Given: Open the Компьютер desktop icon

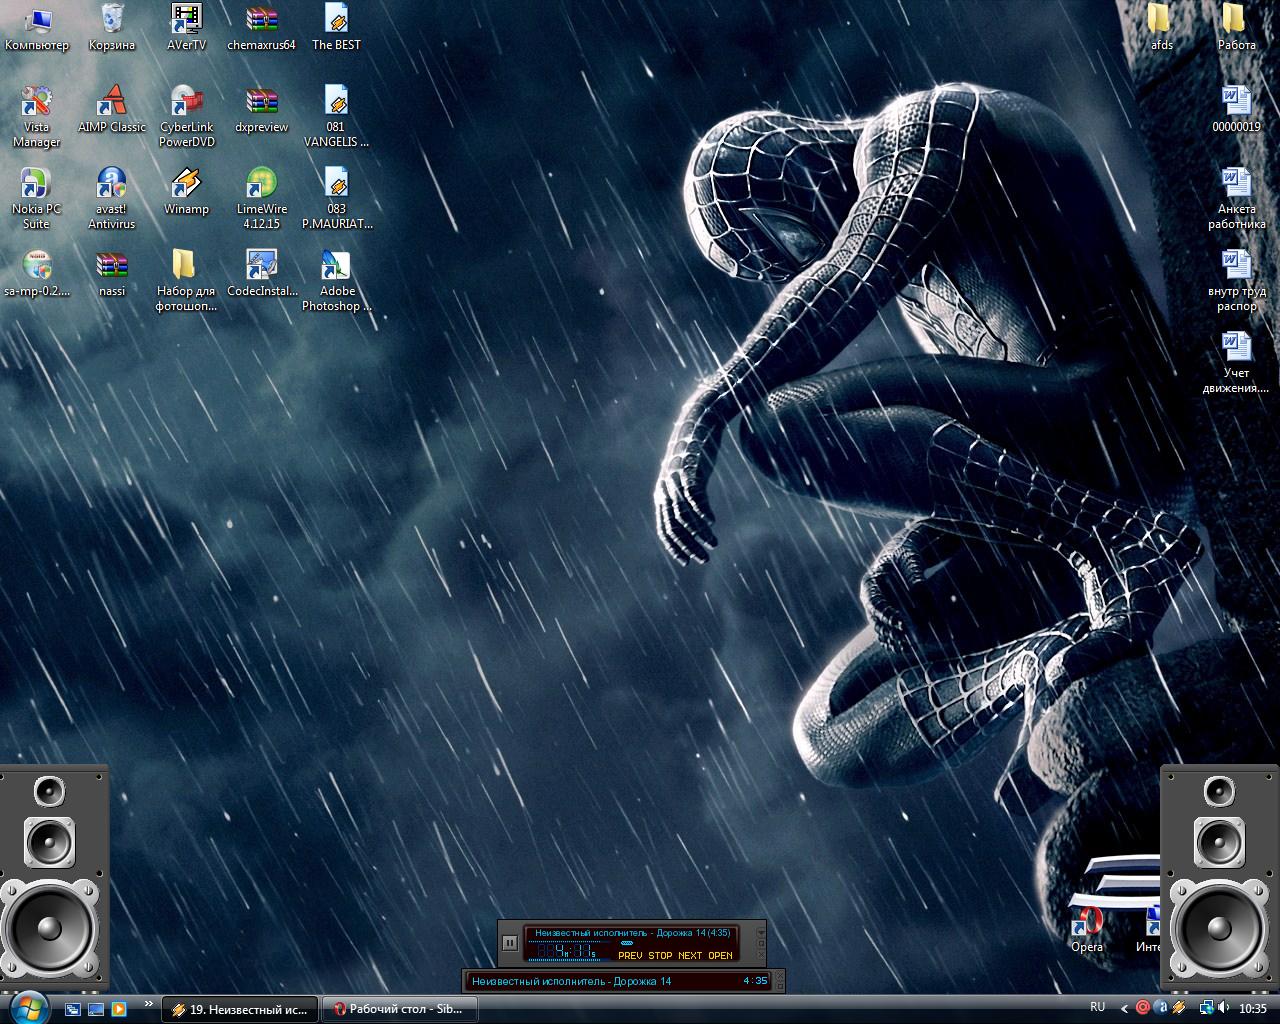Looking at the screenshot, I should [x=37, y=27].
